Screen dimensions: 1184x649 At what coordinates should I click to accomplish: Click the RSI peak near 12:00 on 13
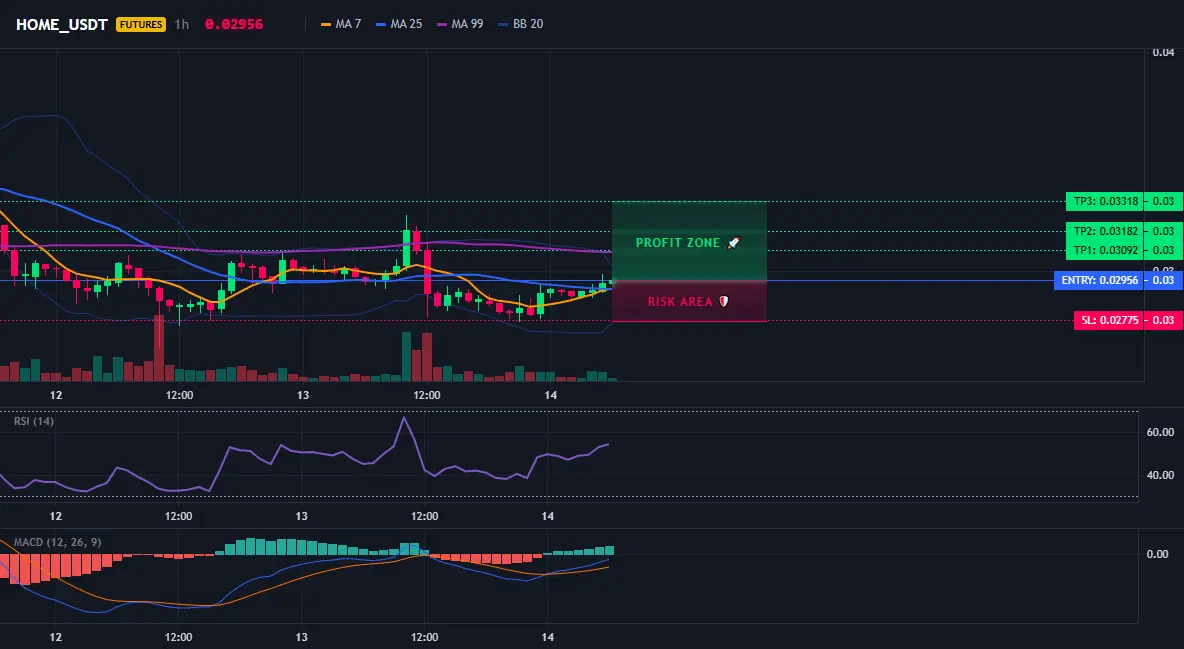(x=404, y=418)
